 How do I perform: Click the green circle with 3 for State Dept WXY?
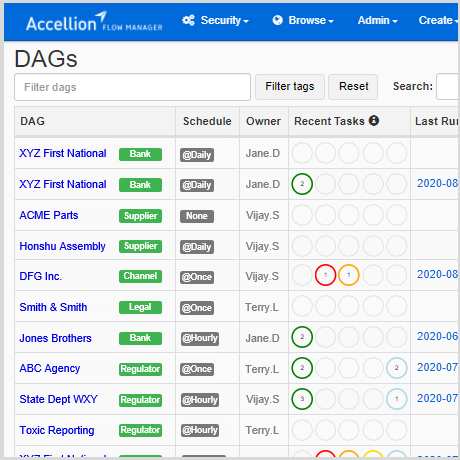302,399
